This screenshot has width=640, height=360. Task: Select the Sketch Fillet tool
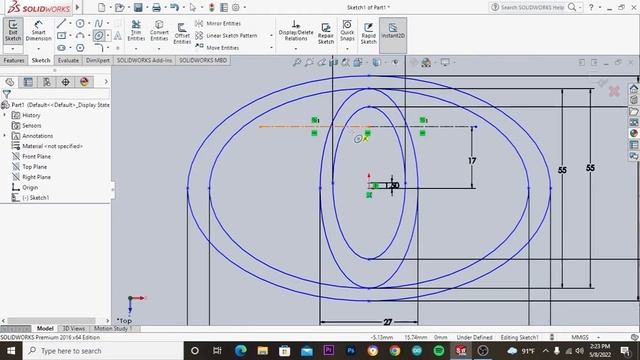(99, 48)
